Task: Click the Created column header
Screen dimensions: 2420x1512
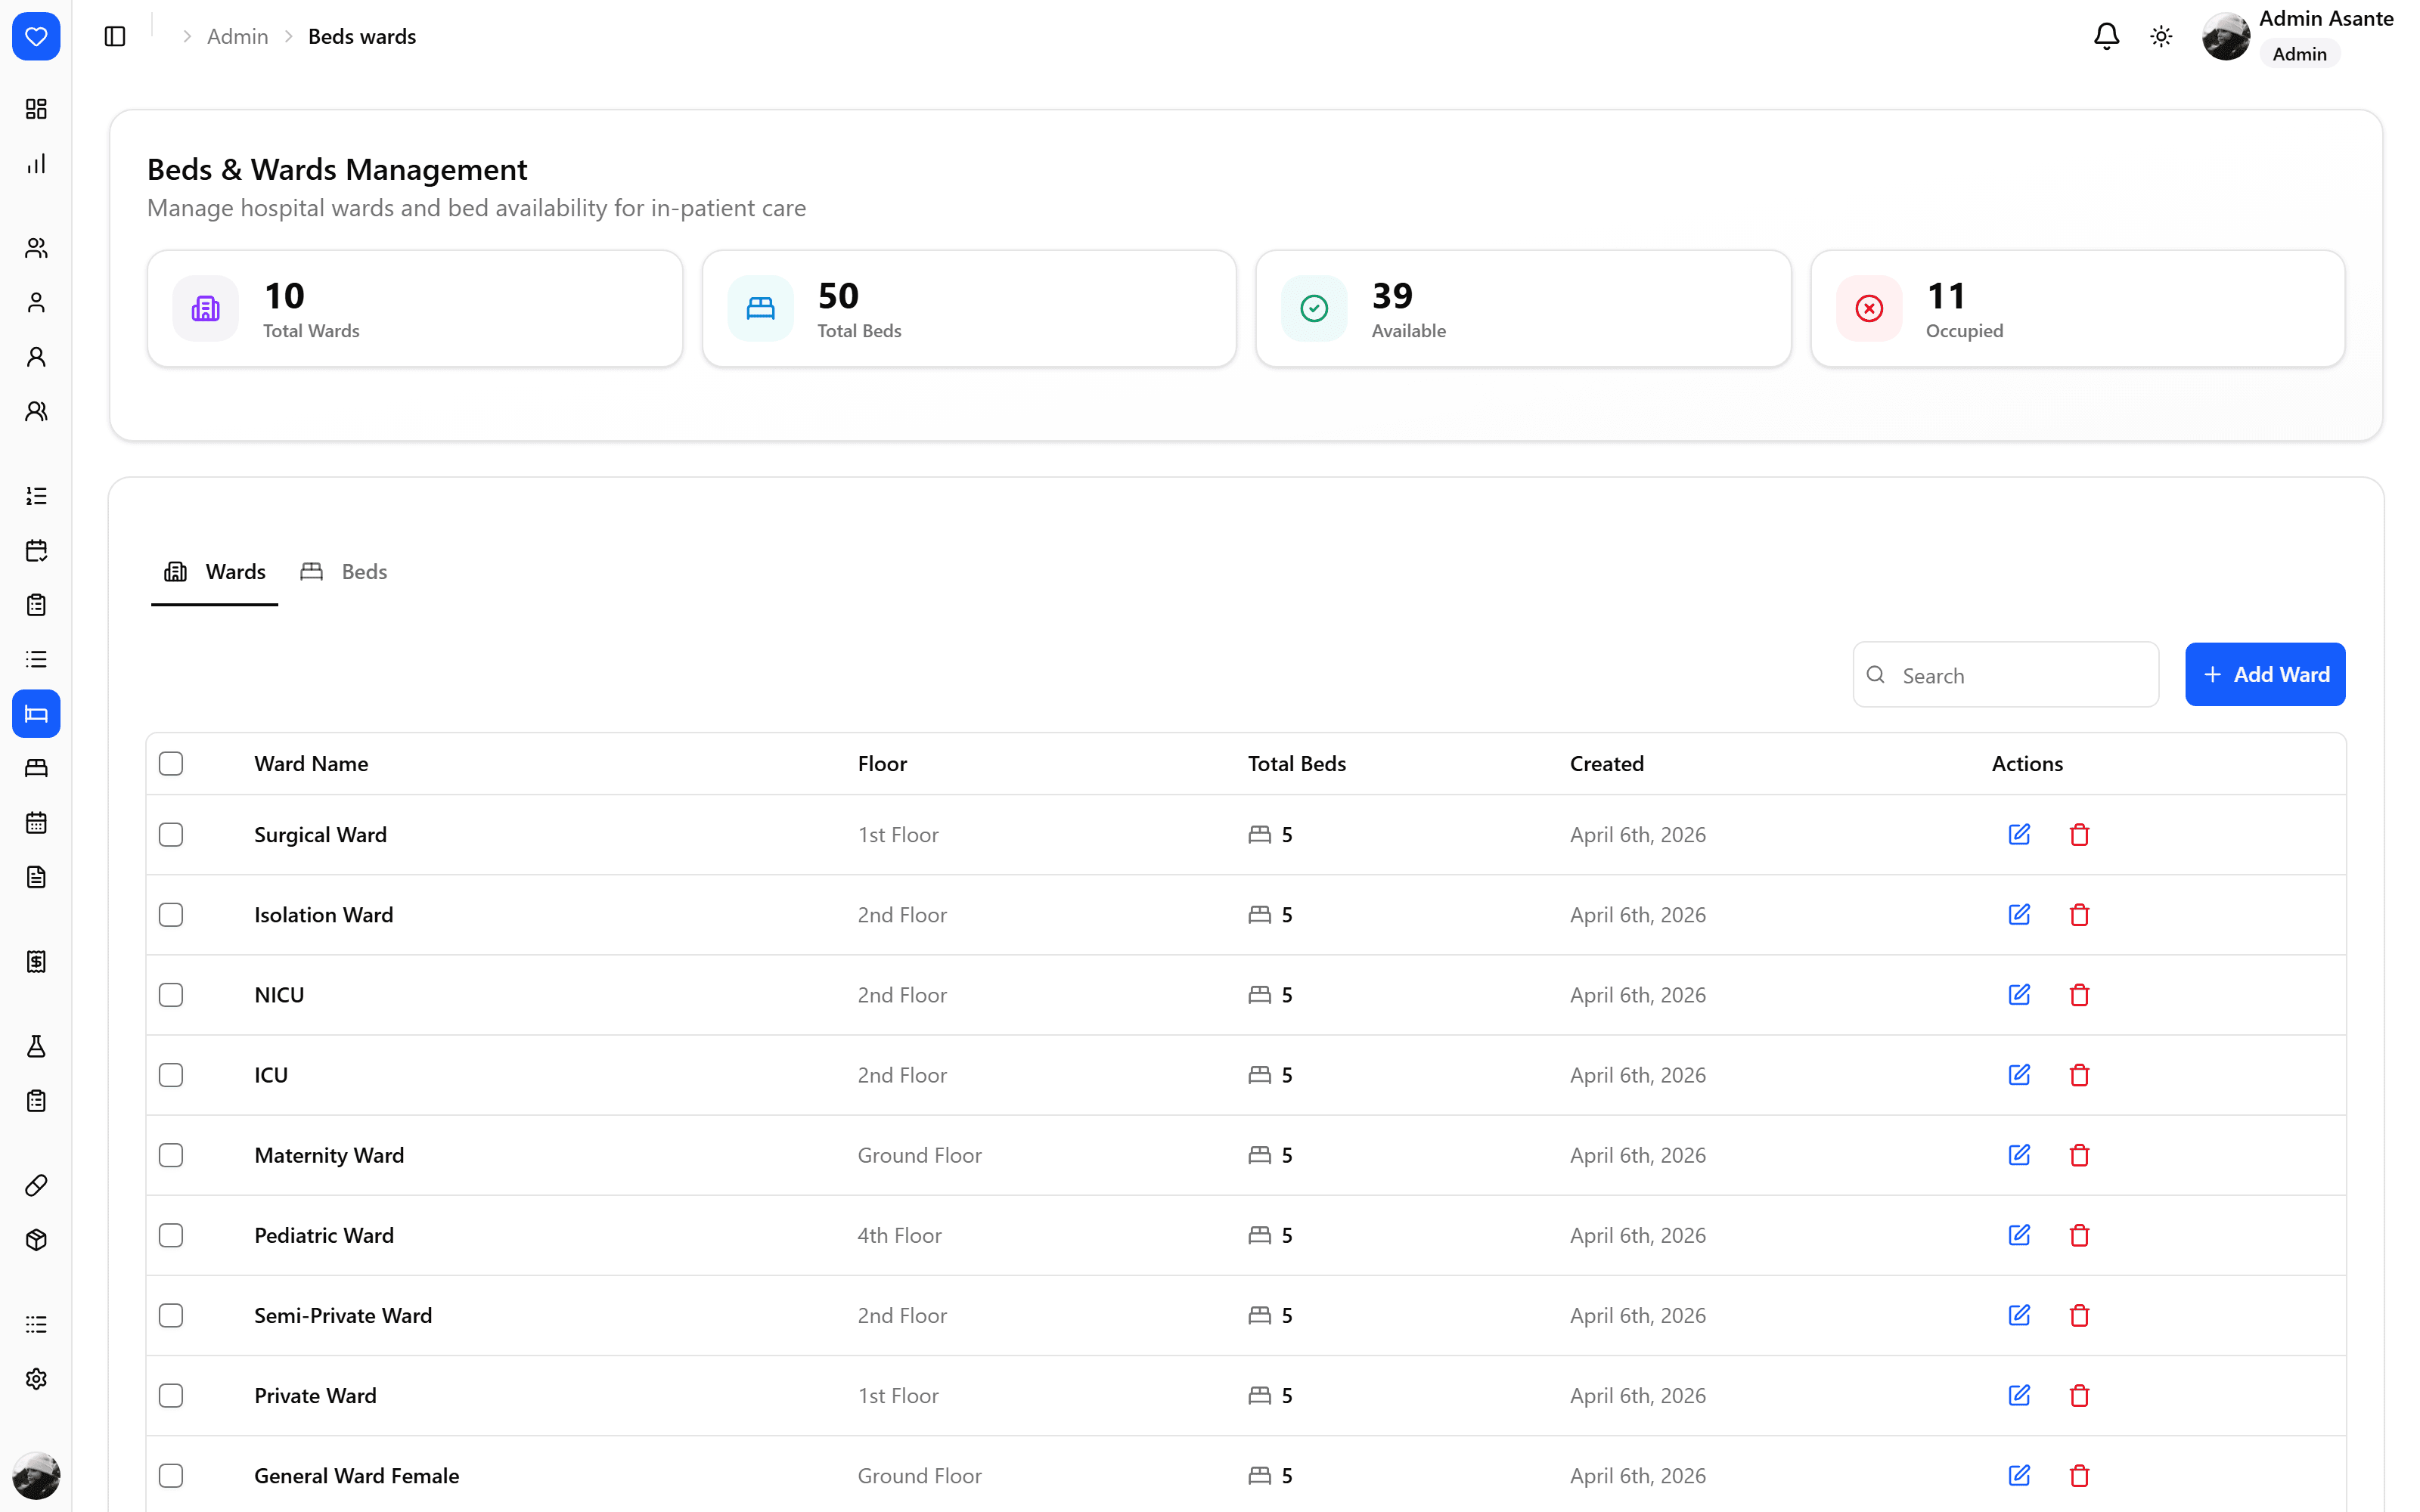Action: [1606, 764]
